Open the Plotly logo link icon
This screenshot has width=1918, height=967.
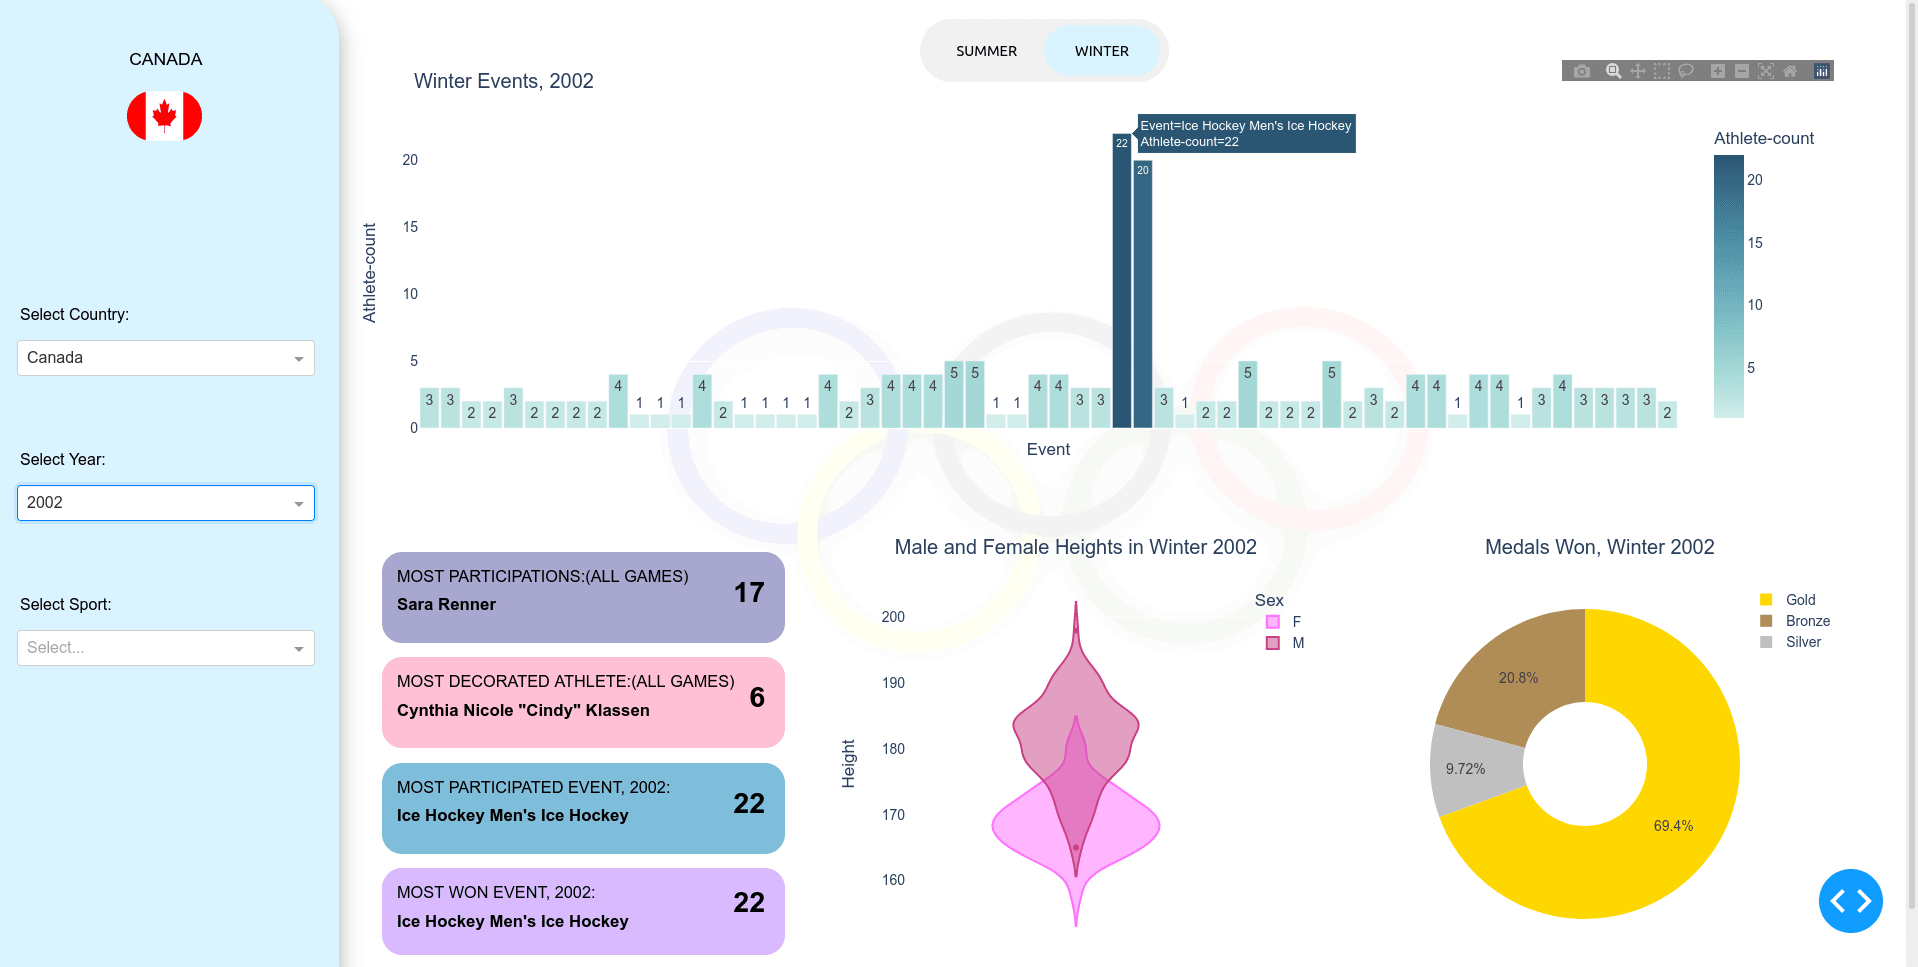click(1822, 71)
